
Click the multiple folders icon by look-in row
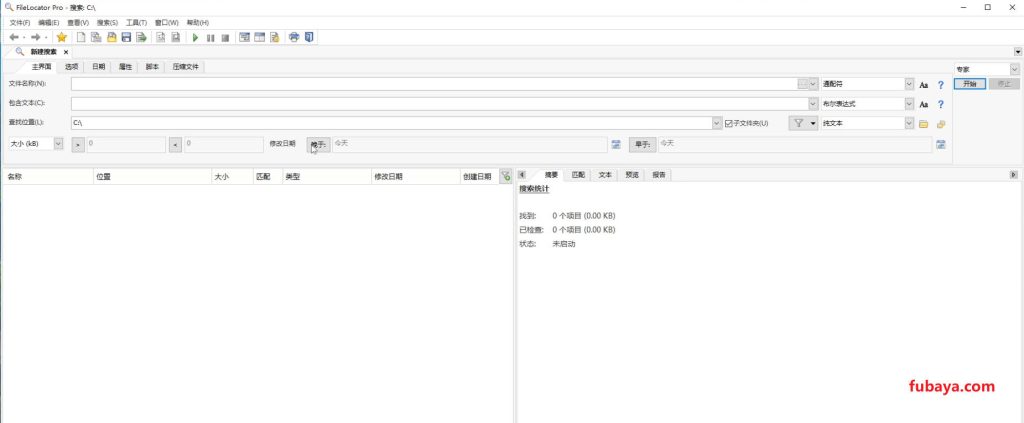(941, 124)
